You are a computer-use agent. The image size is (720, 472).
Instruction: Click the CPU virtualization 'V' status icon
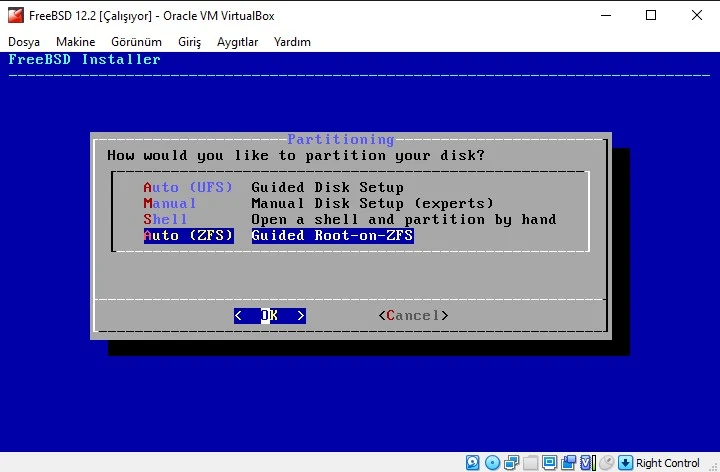588,463
